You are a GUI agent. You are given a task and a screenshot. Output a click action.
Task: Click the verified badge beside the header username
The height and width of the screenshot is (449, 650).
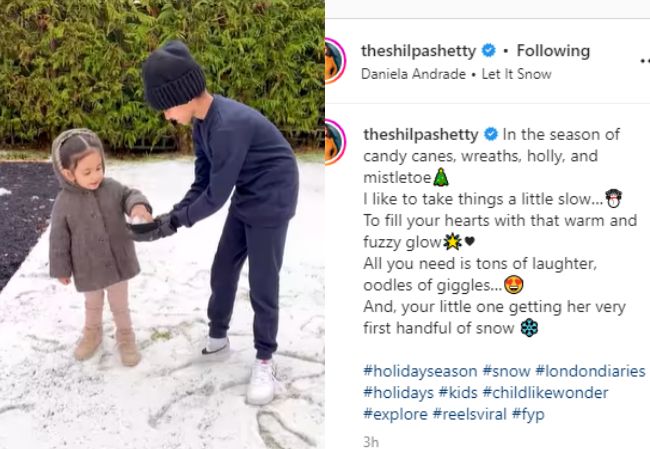pyautogui.click(x=489, y=51)
